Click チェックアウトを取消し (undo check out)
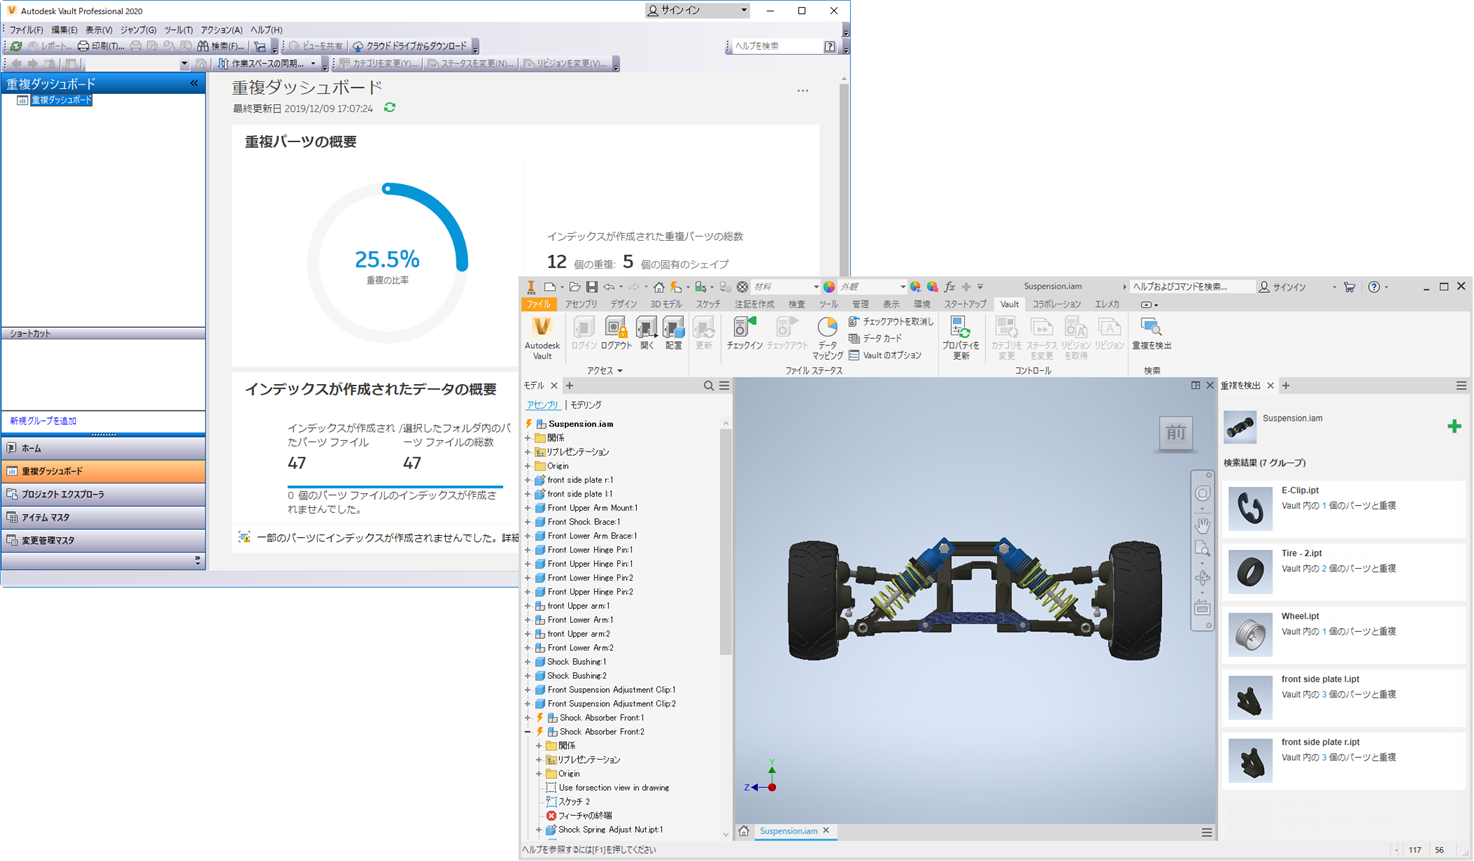This screenshot has width=1474, height=861. (x=891, y=322)
